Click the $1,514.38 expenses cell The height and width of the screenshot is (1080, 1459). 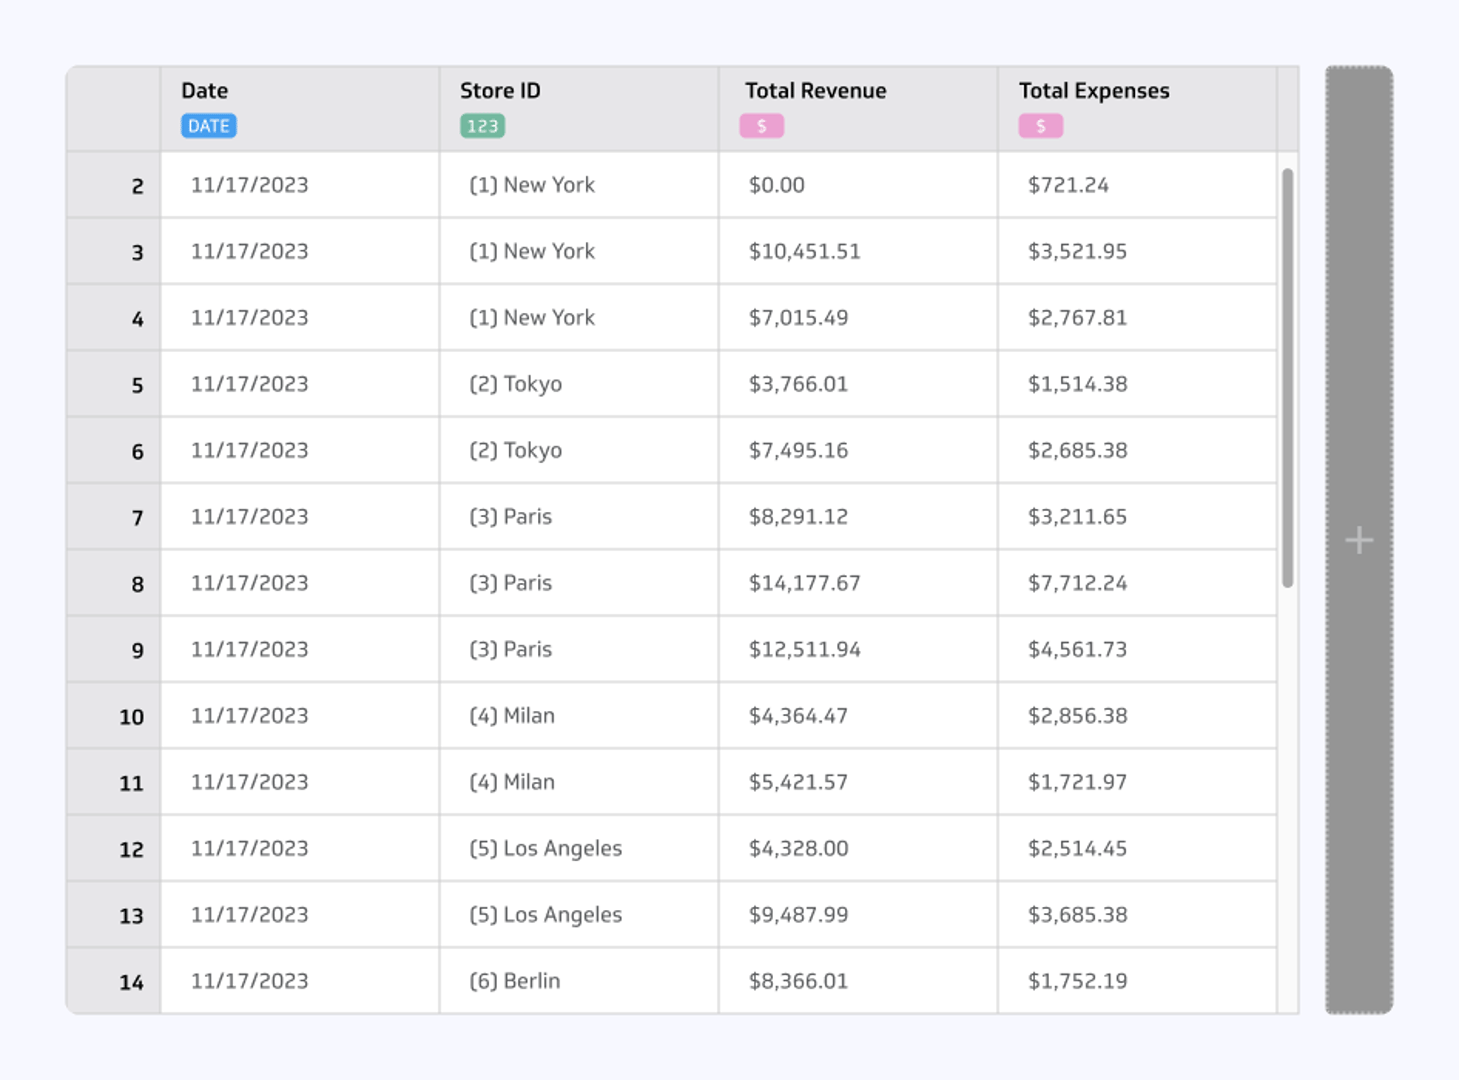point(1137,384)
